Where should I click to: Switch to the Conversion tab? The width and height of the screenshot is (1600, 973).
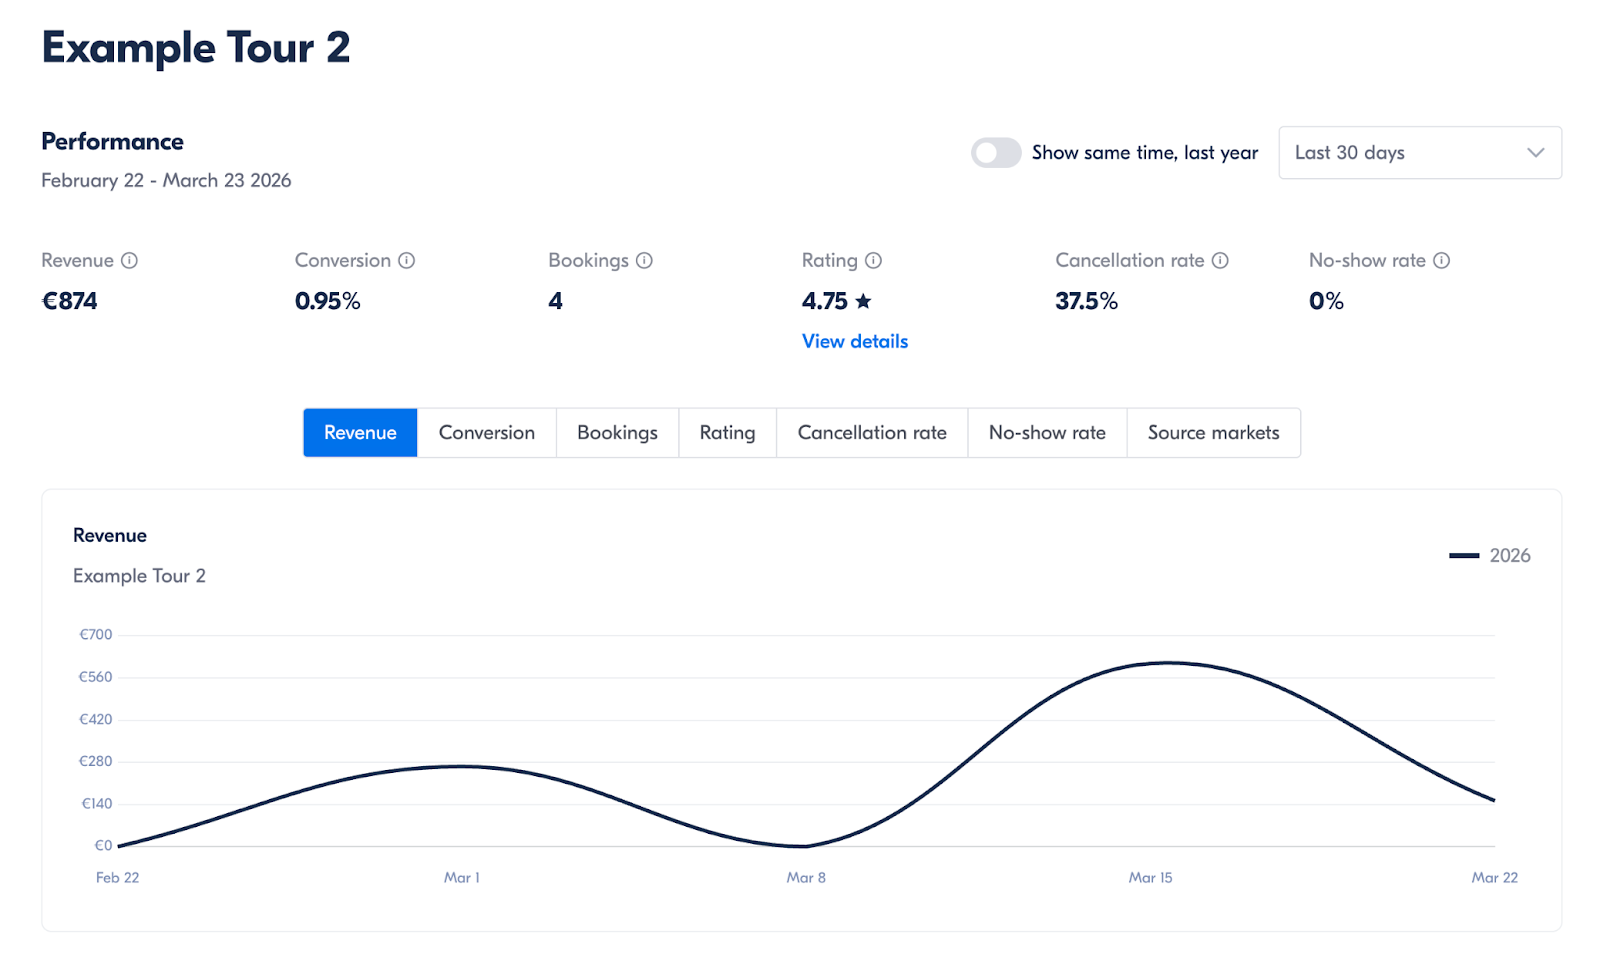pos(486,433)
